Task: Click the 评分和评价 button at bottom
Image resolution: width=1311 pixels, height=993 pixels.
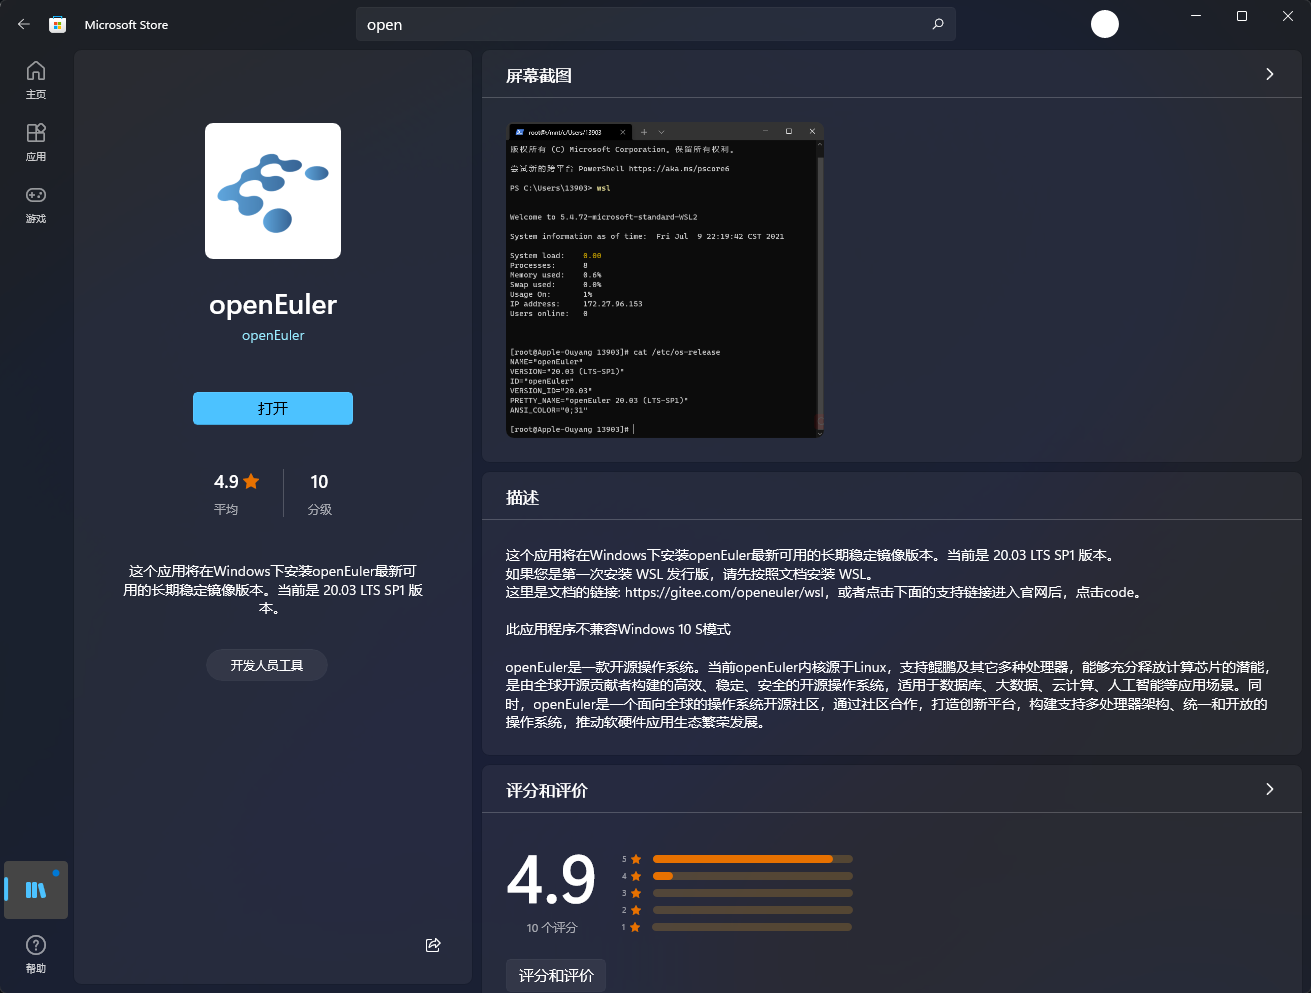Action: 556,975
